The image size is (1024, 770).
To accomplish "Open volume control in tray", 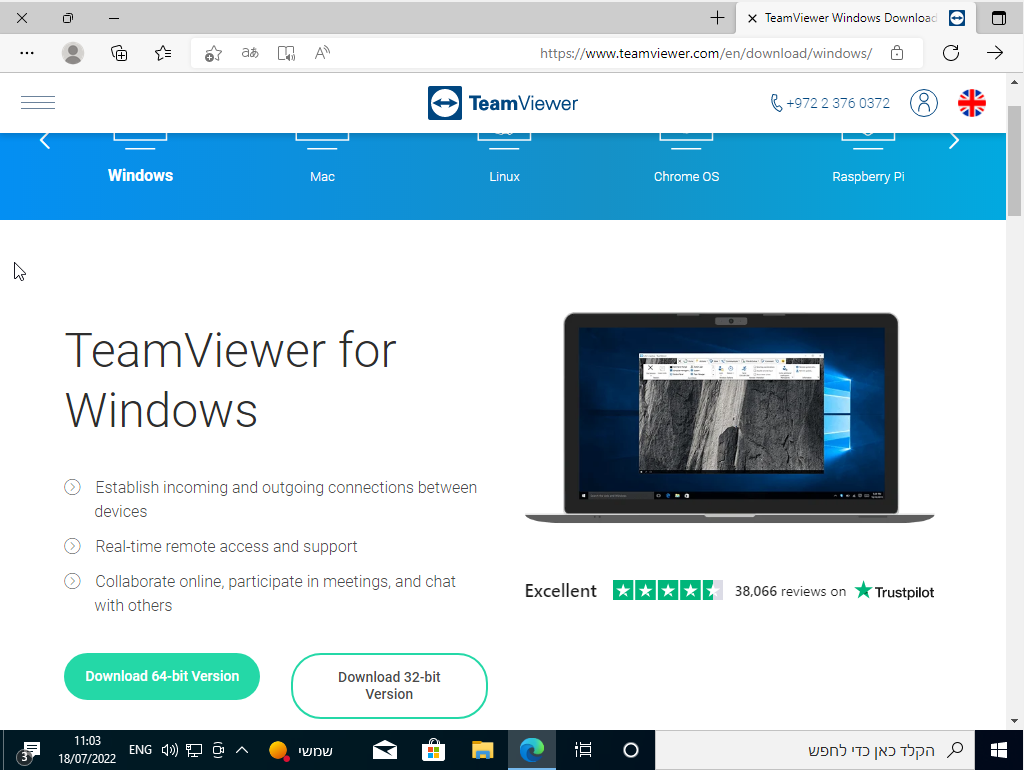I will click(170, 750).
